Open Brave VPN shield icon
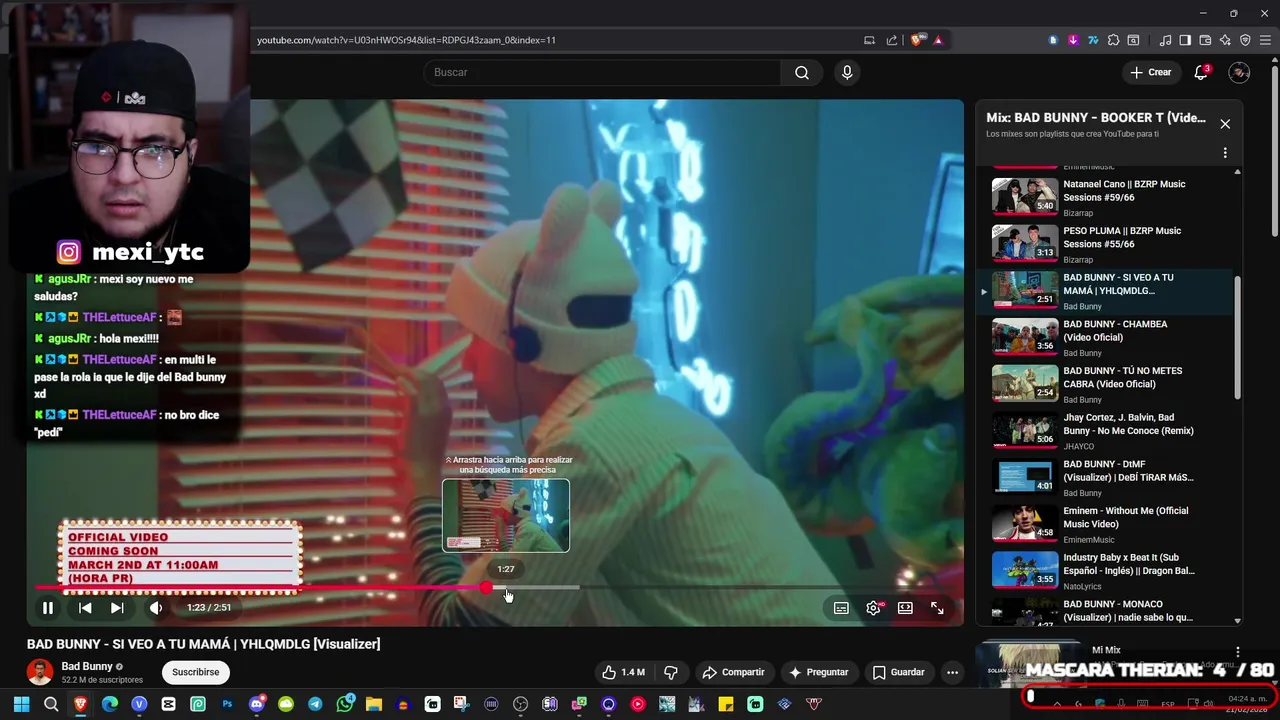 pos(1245,40)
